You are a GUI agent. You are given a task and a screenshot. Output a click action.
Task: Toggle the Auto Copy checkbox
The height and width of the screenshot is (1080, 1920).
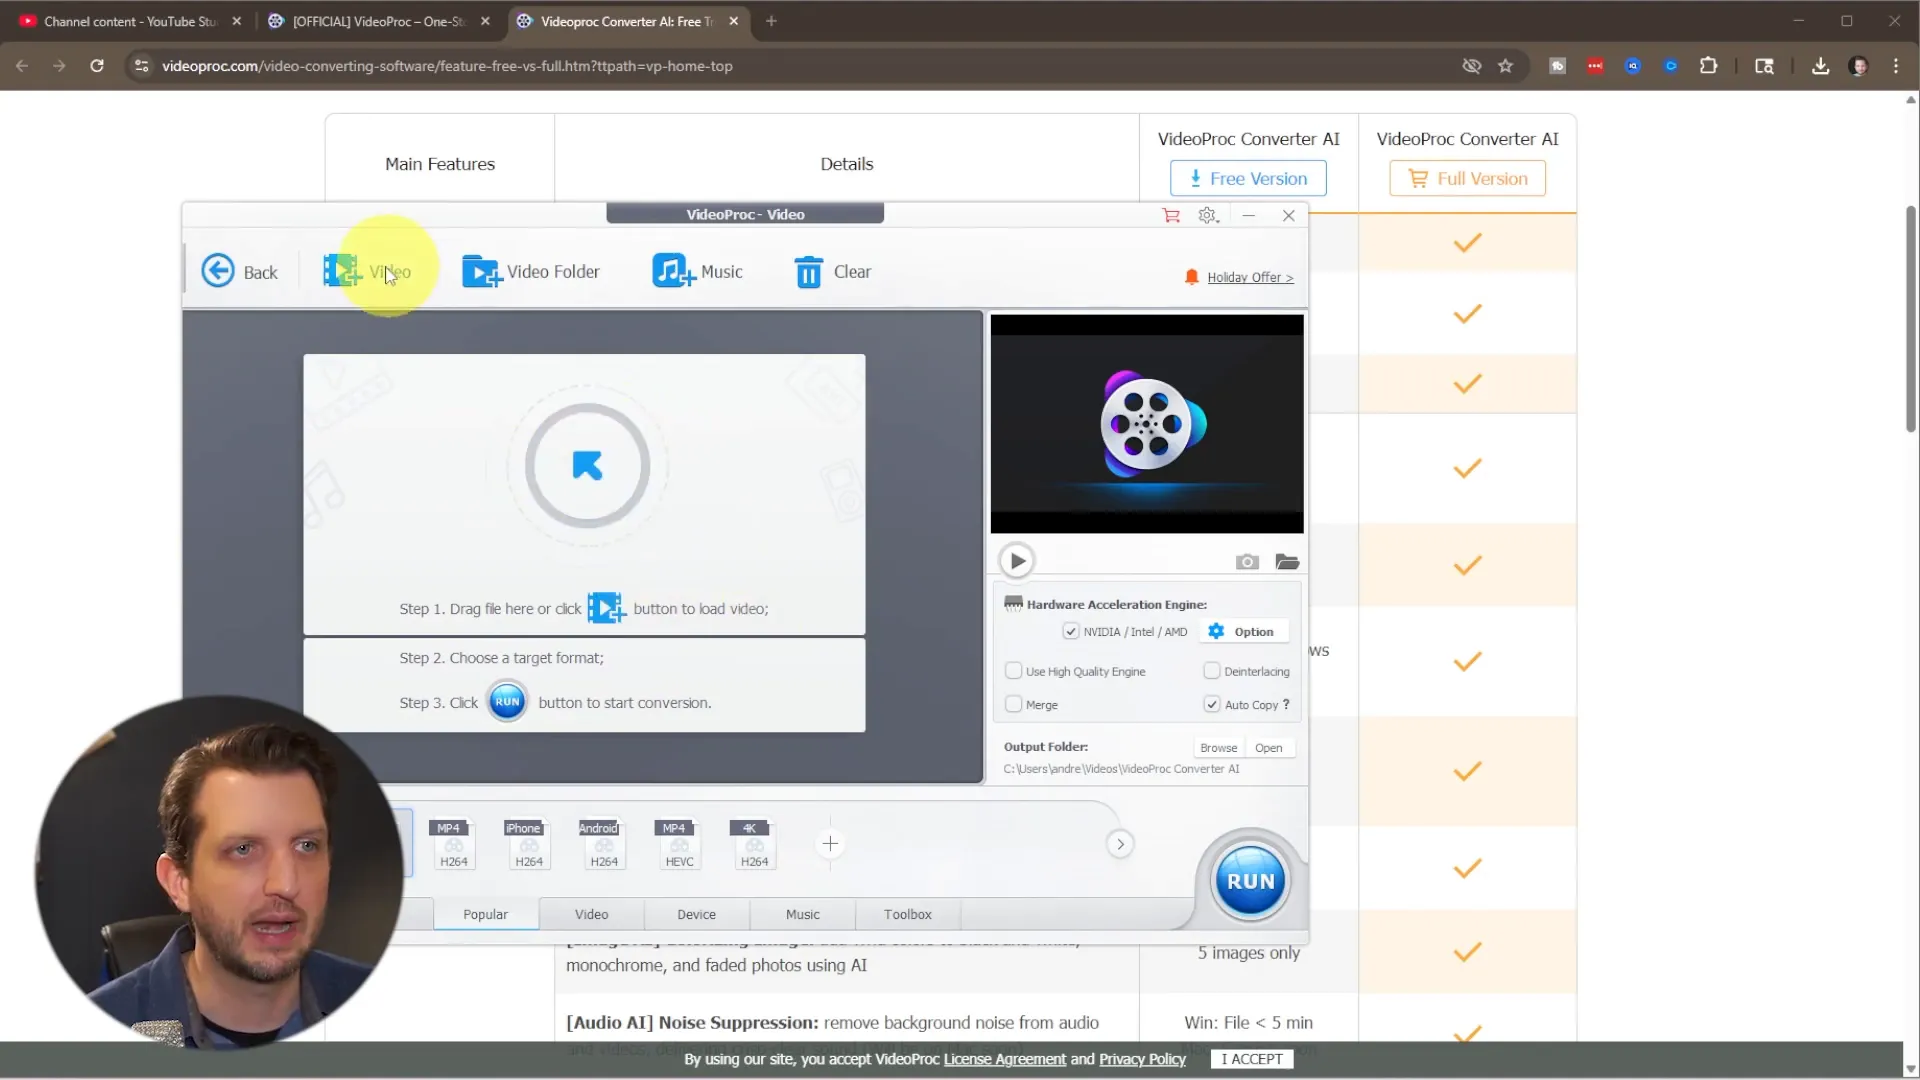pyautogui.click(x=1212, y=704)
